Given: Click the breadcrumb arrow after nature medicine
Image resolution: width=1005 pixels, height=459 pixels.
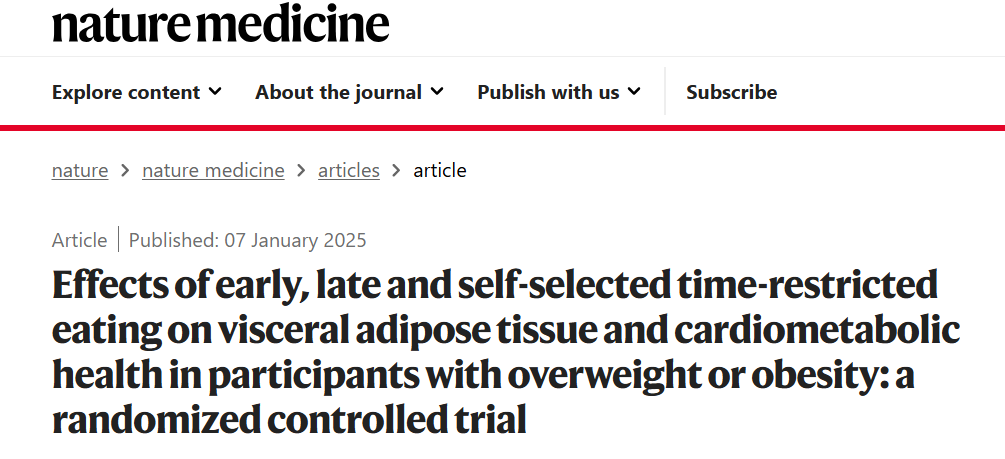Looking at the screenshot, I should pyautogui.click(x=301, y=171).
